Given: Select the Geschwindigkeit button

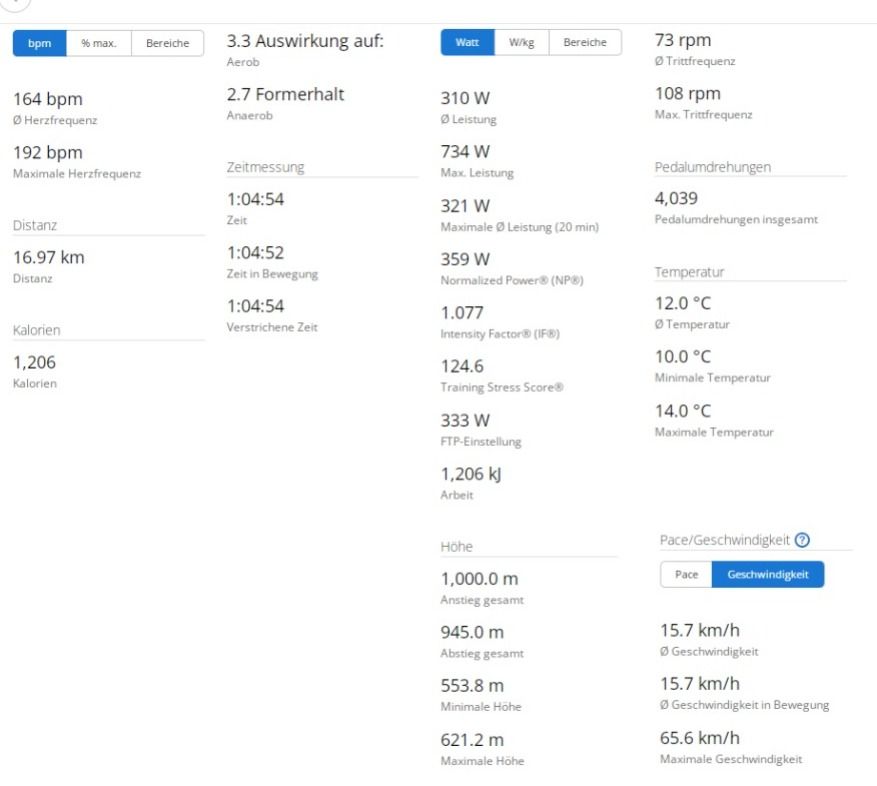Looking at the screenshot, I should (x=767, y=575).
